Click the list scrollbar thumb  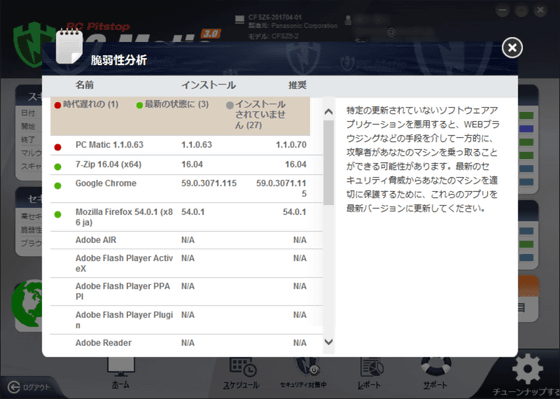(x=329, y=163)
